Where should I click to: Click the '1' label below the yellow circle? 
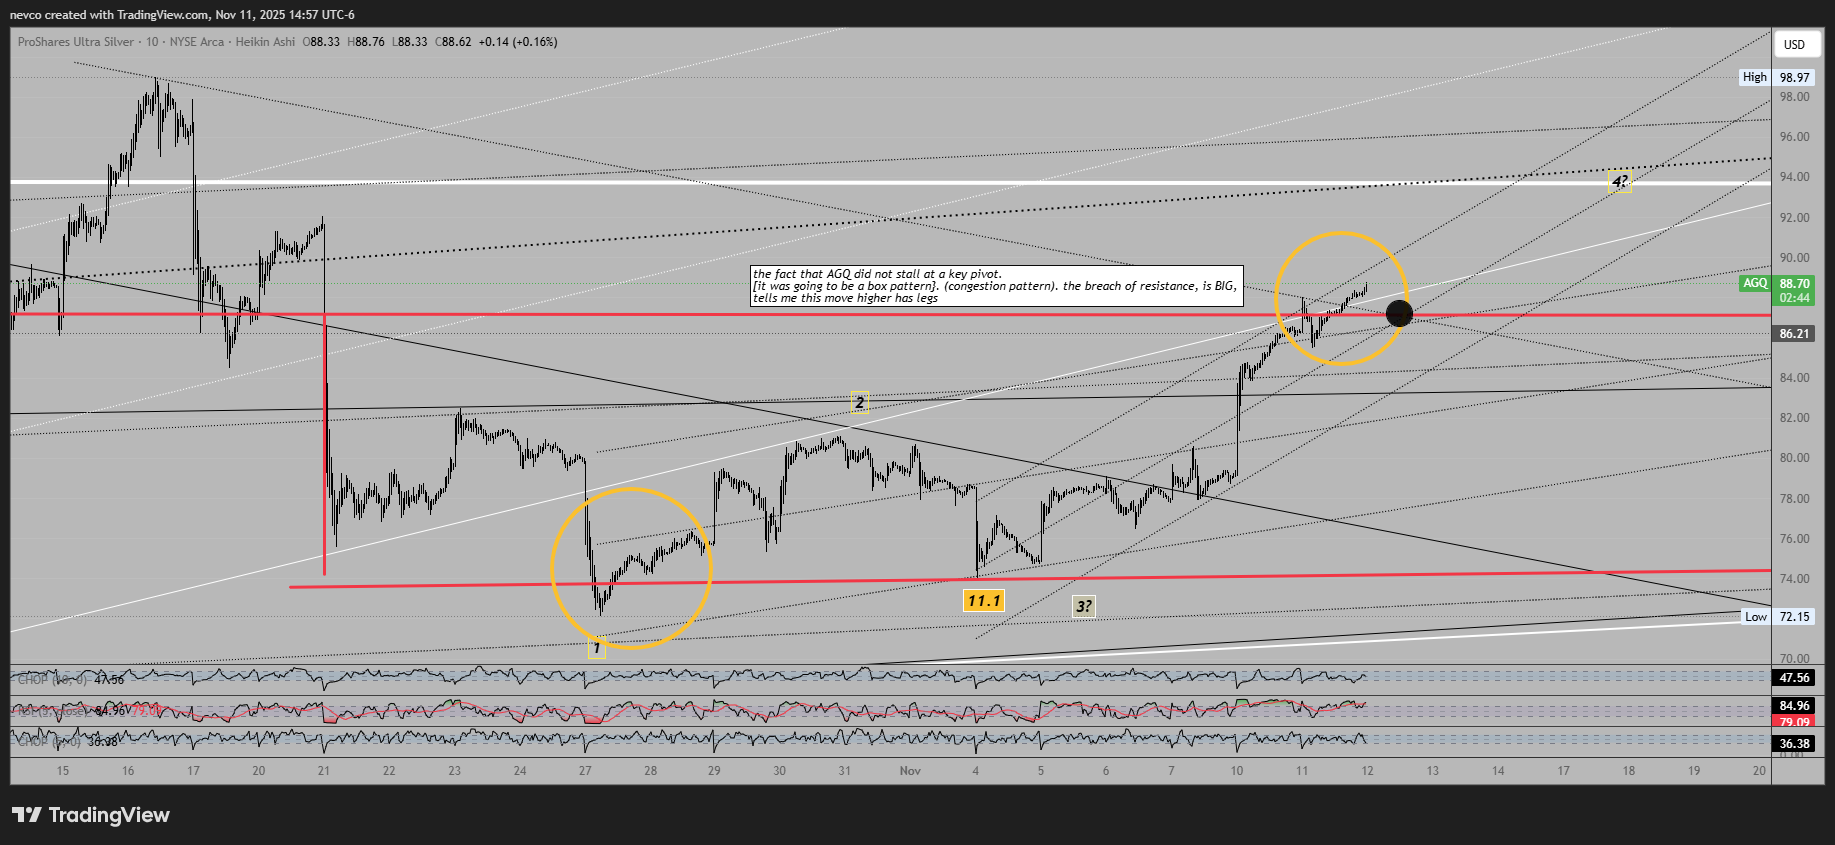tap(596, 648)
